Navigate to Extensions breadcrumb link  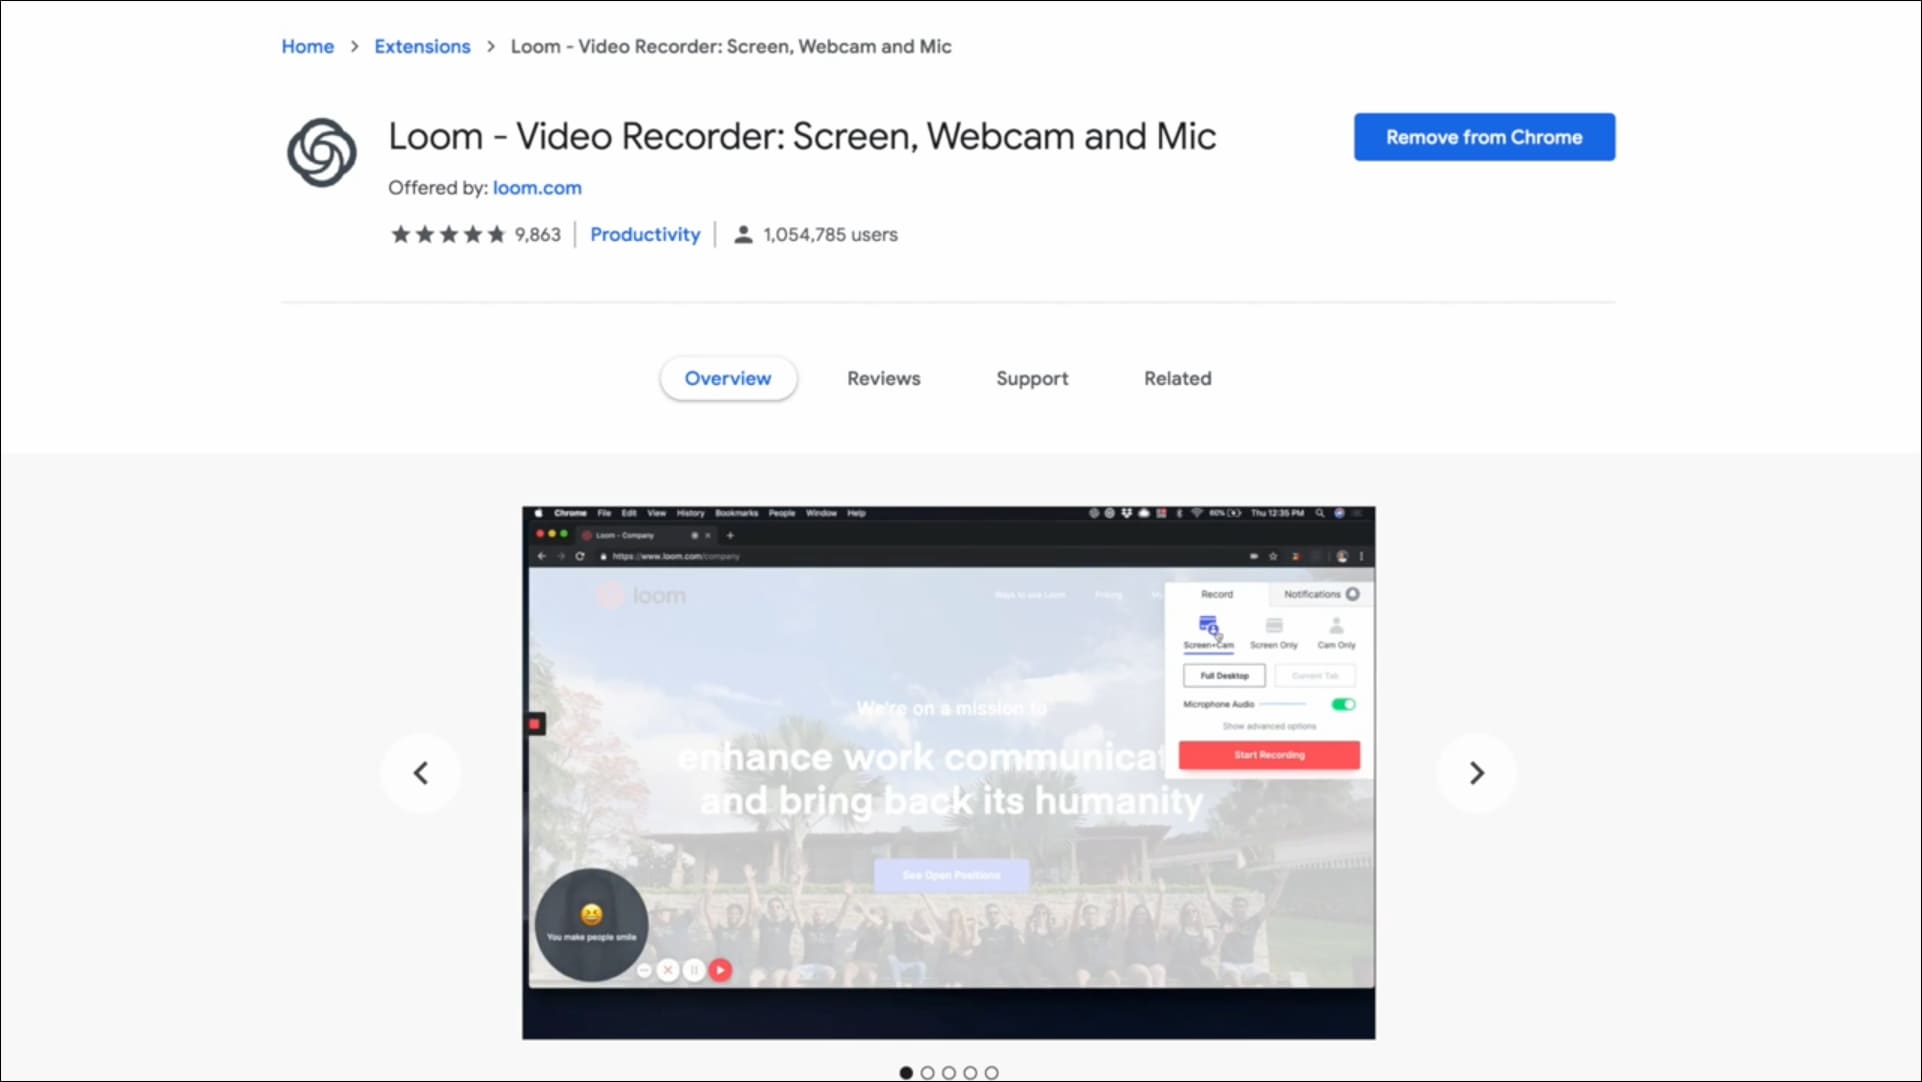pos(421,47)
